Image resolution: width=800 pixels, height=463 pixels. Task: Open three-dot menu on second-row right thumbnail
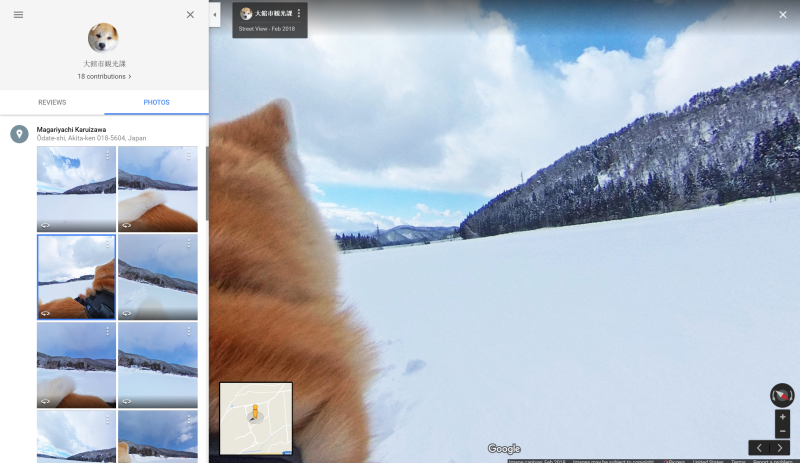click(189, 244)
